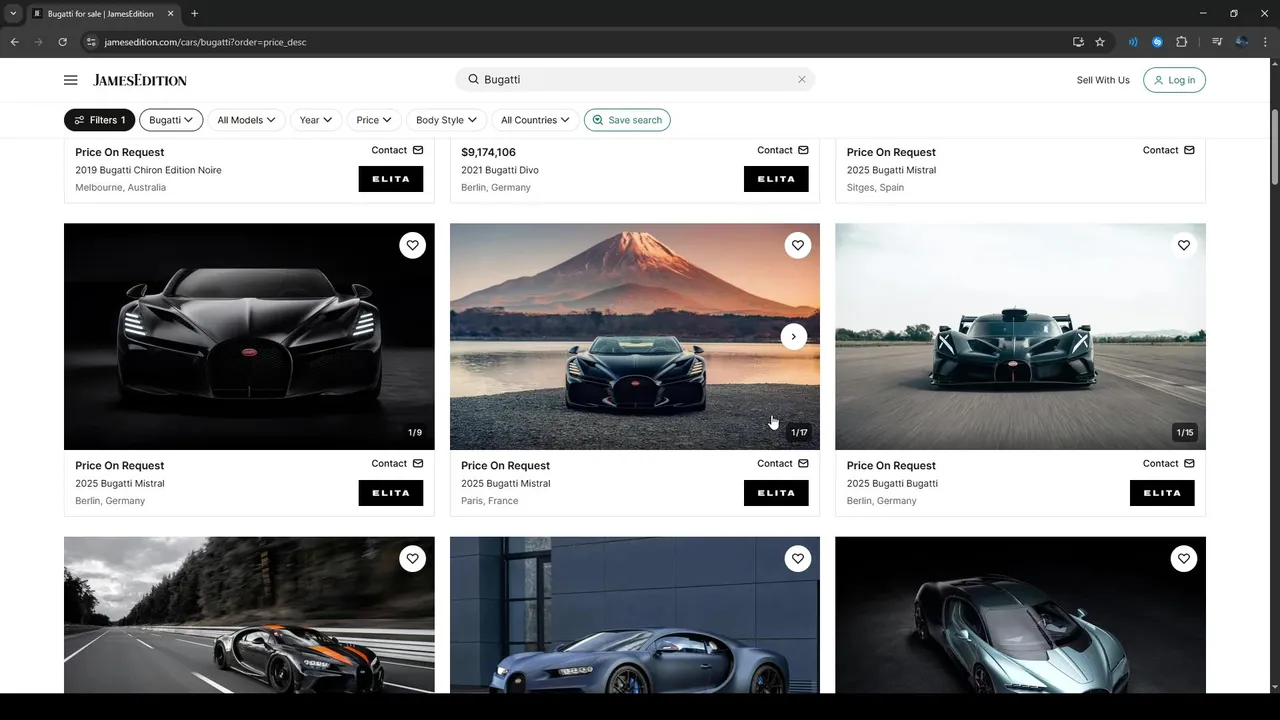Open the Berlin Bugatti Mistral photo

249,336
